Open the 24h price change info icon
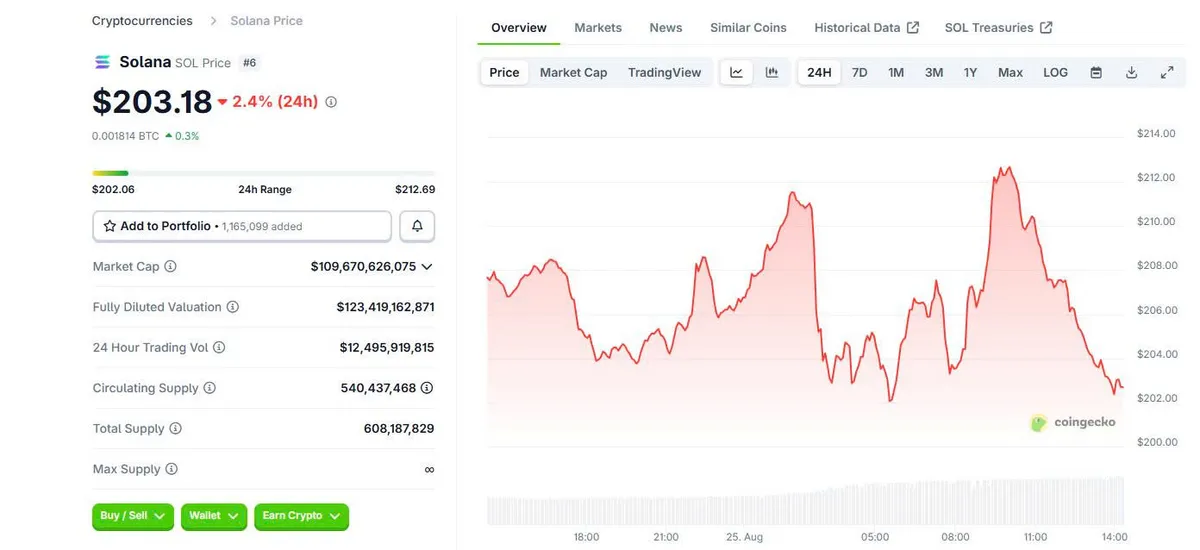Screen dimensions: 1200x550 [331, 102]
